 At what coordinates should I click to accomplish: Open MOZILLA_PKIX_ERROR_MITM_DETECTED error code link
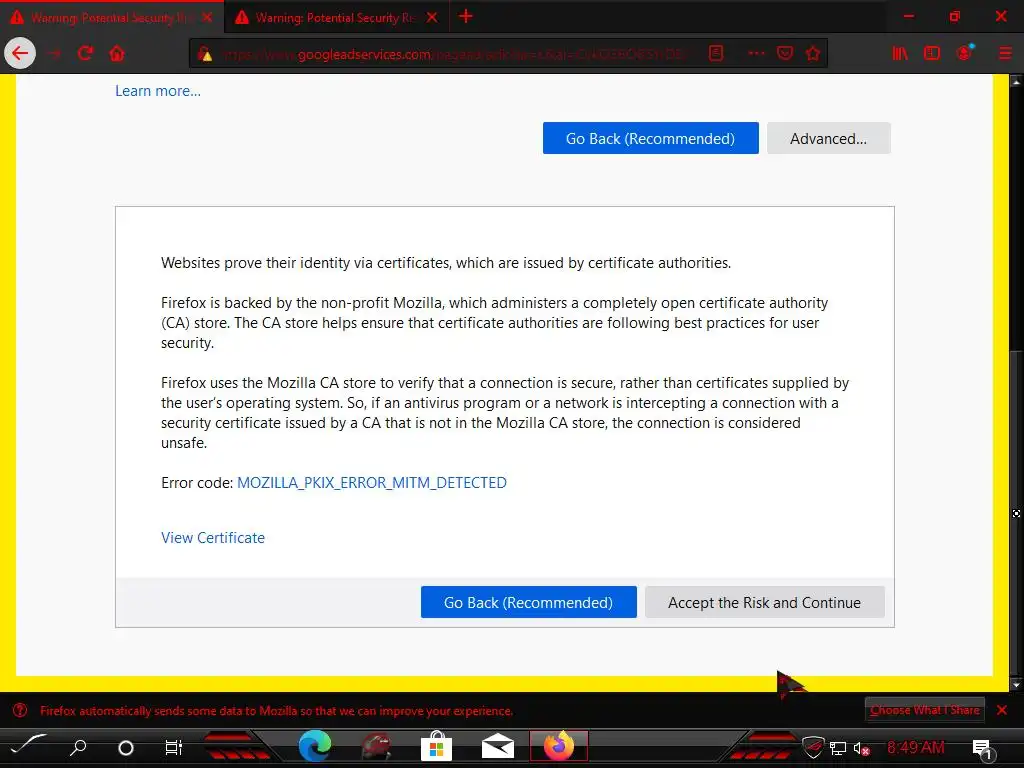[372, 483]
